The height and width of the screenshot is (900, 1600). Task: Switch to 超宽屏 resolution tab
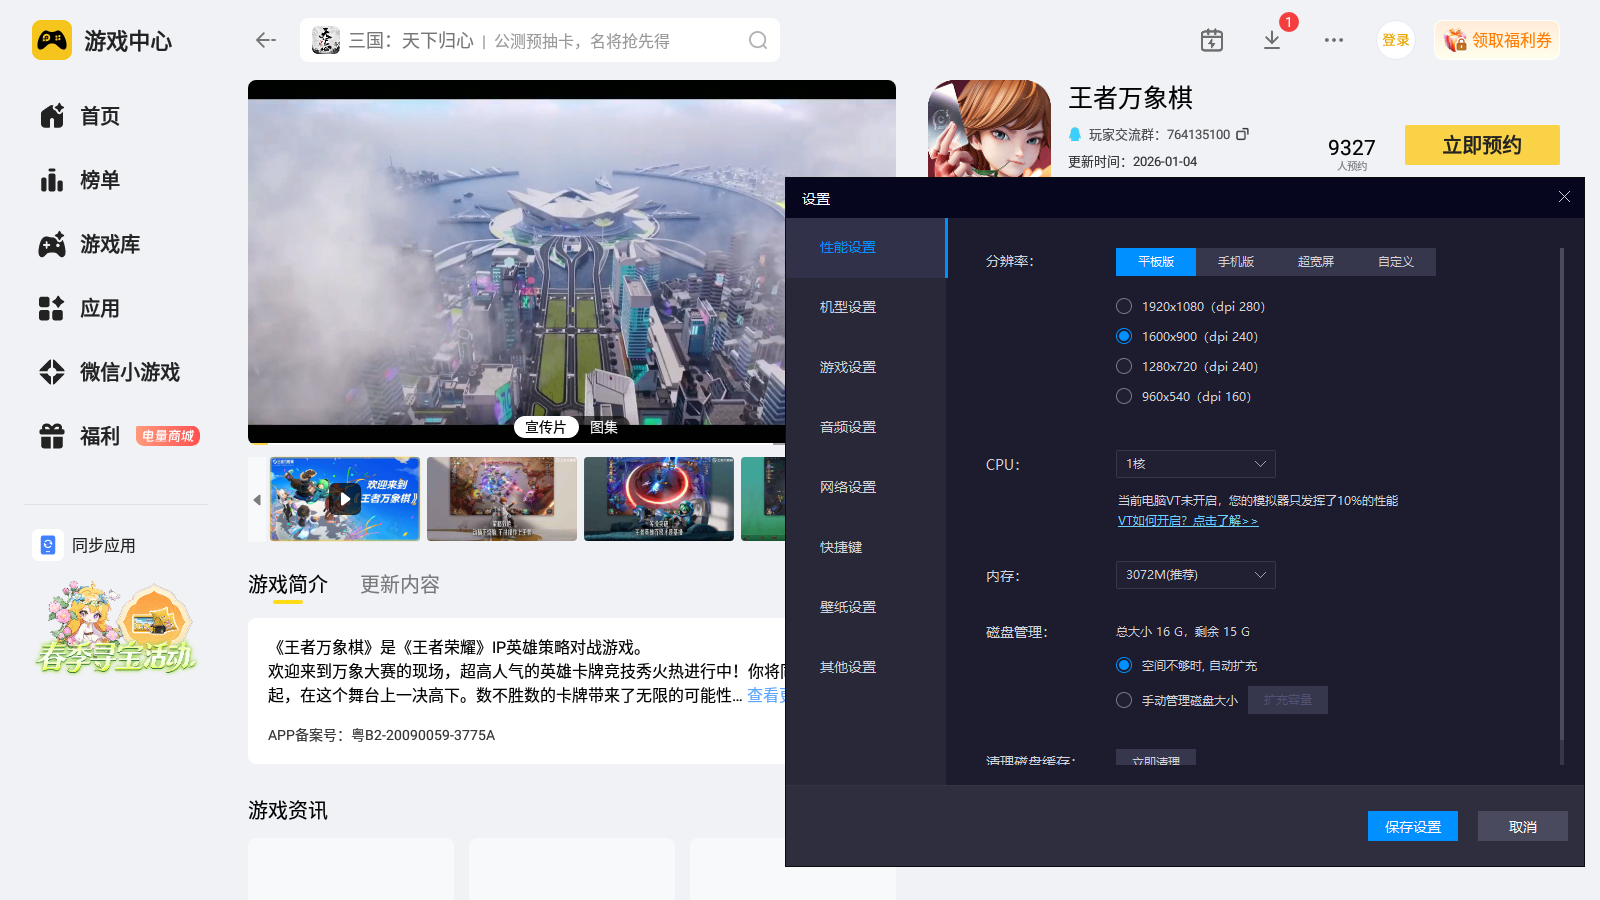pos(1316,262)
